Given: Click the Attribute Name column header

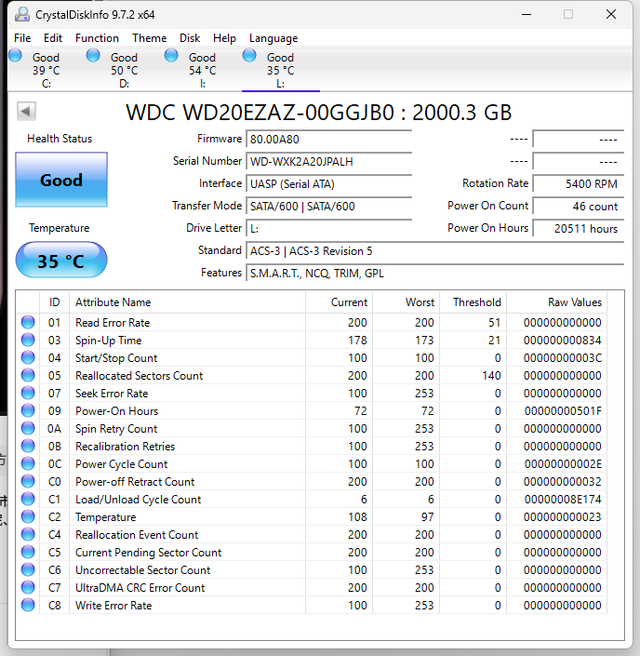Looking at the screenshot, I should (x=187, y=302).
